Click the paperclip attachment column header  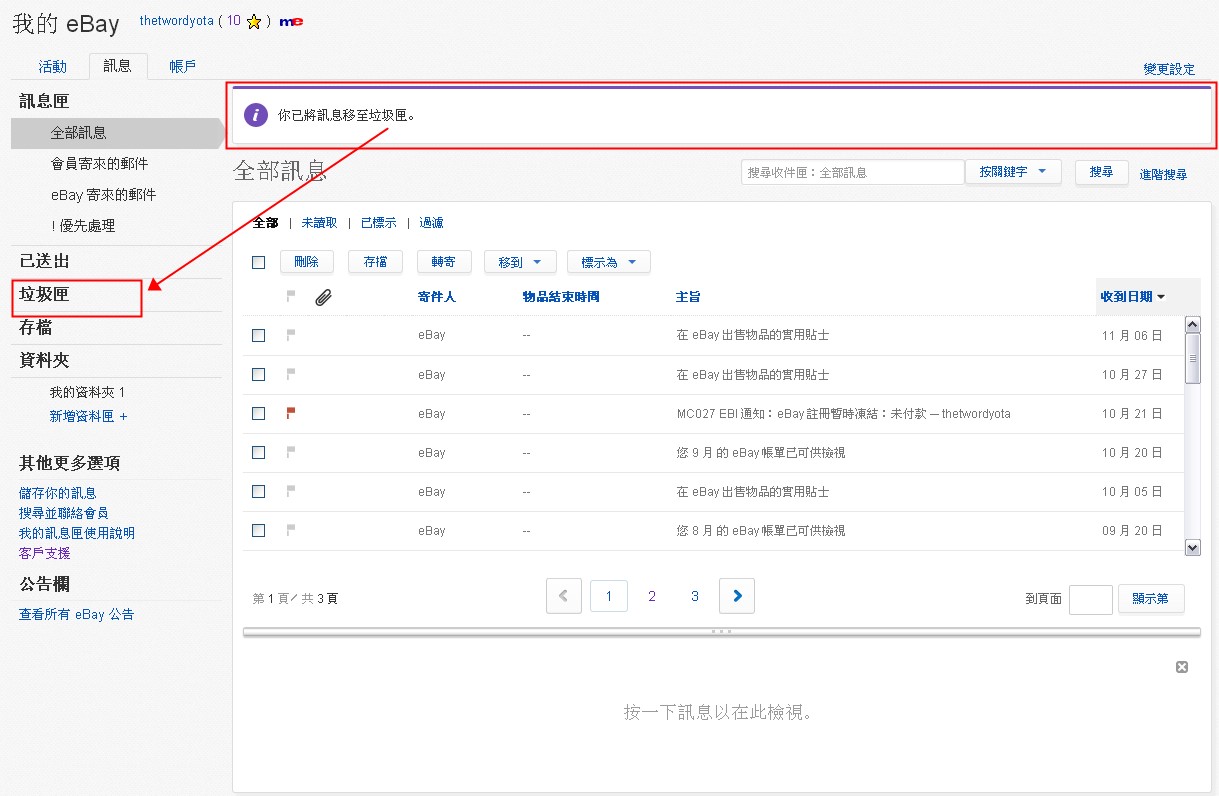pyautogui.click(x=322, y=296)
